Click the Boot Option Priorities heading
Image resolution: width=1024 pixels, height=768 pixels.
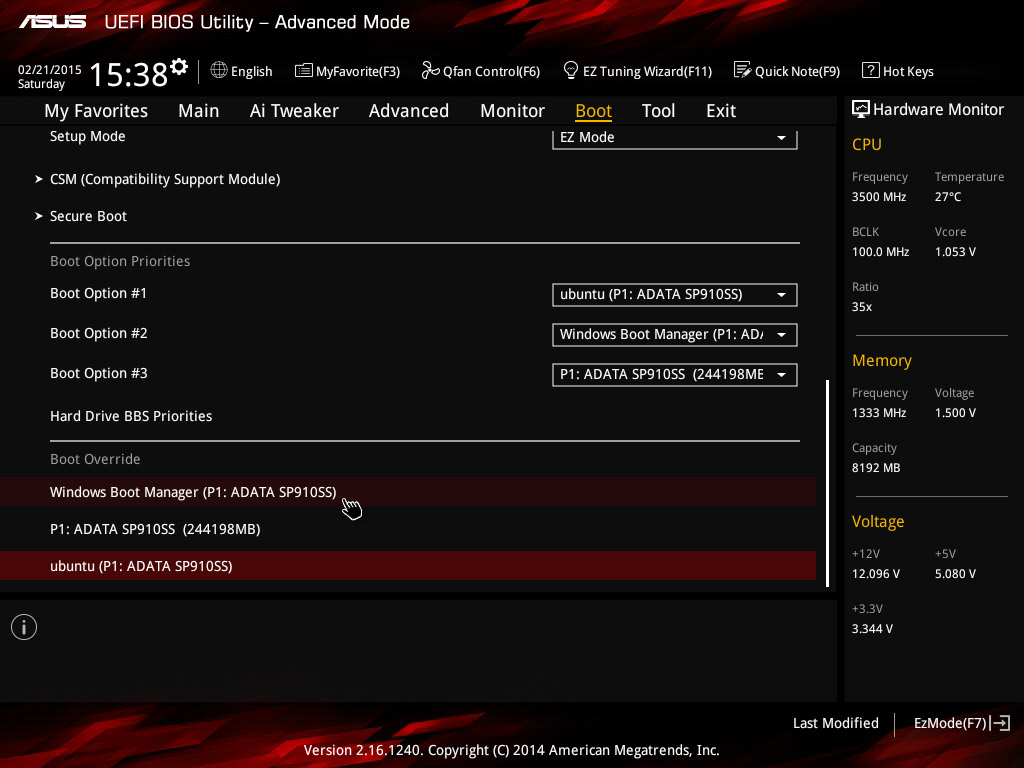point(120,261)
